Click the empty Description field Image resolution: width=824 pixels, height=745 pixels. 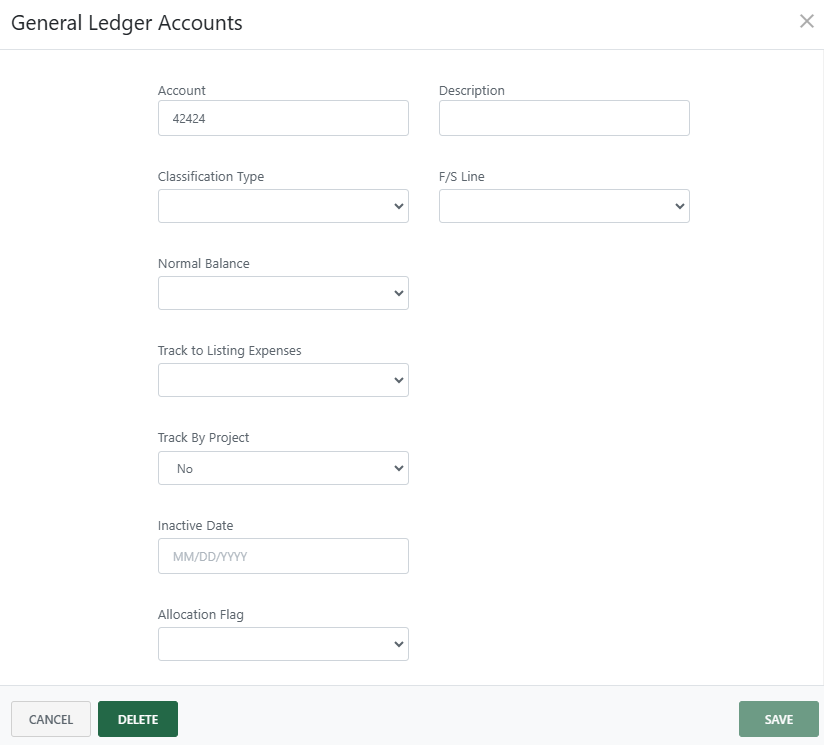564,118
